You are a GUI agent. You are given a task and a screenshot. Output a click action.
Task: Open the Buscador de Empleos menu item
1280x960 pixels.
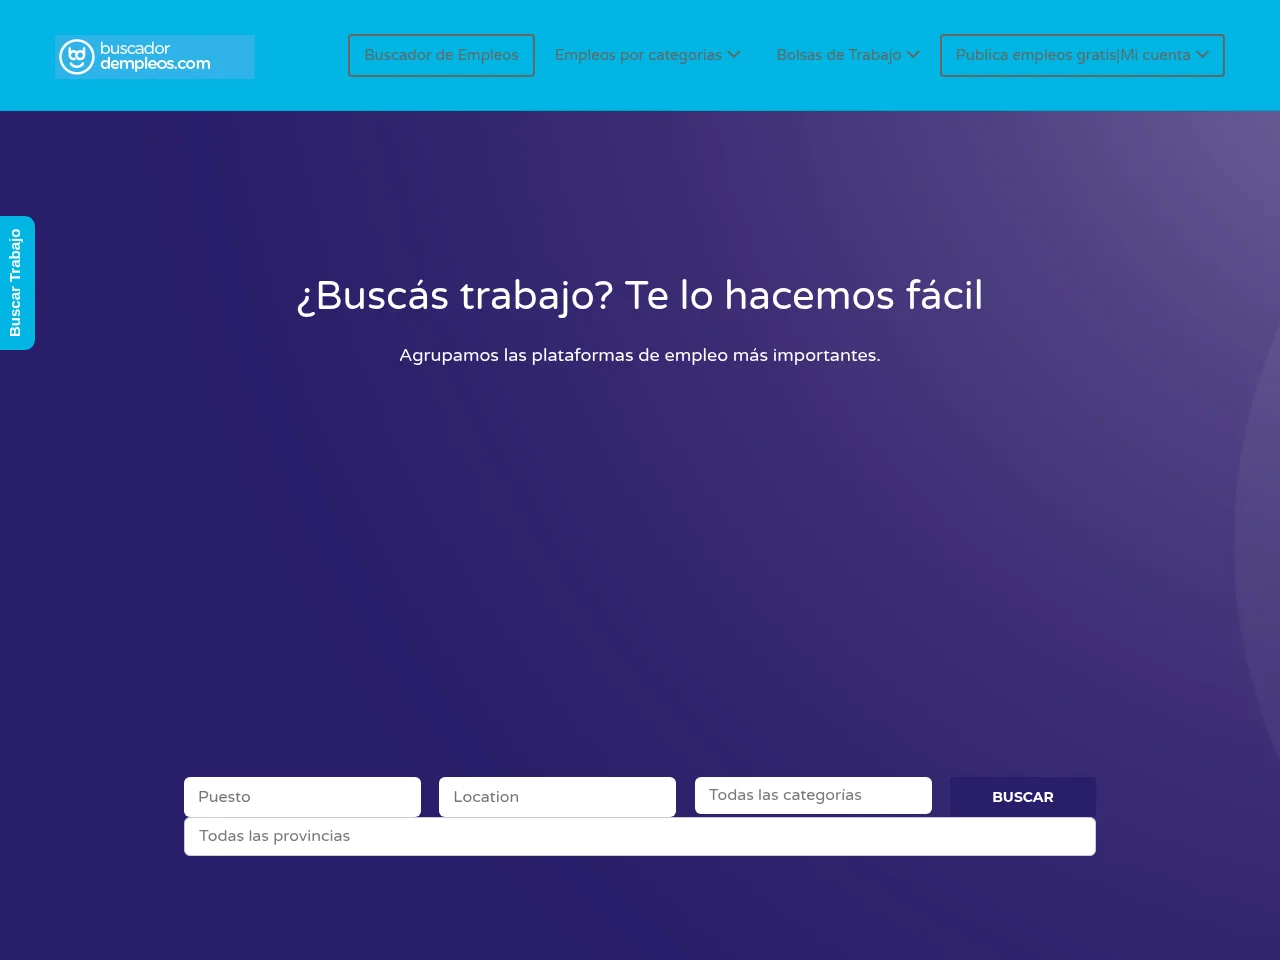pos(441,55)
